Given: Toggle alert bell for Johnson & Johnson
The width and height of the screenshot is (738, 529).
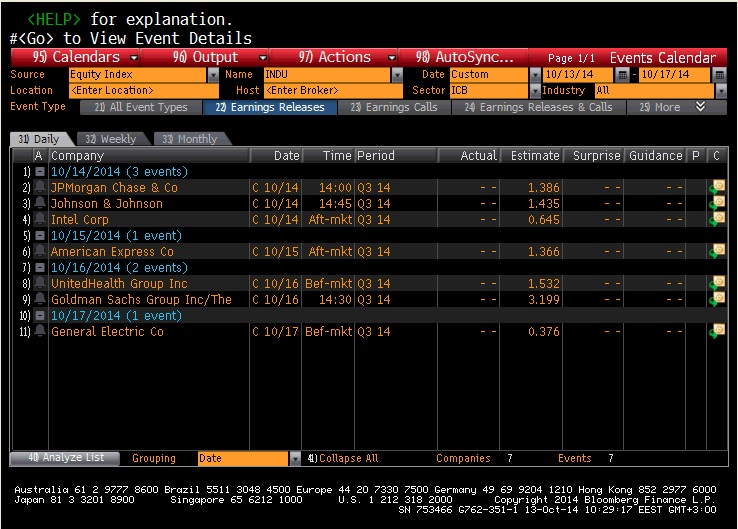Looking at the screenshot, I should click(x=40, y=203).
